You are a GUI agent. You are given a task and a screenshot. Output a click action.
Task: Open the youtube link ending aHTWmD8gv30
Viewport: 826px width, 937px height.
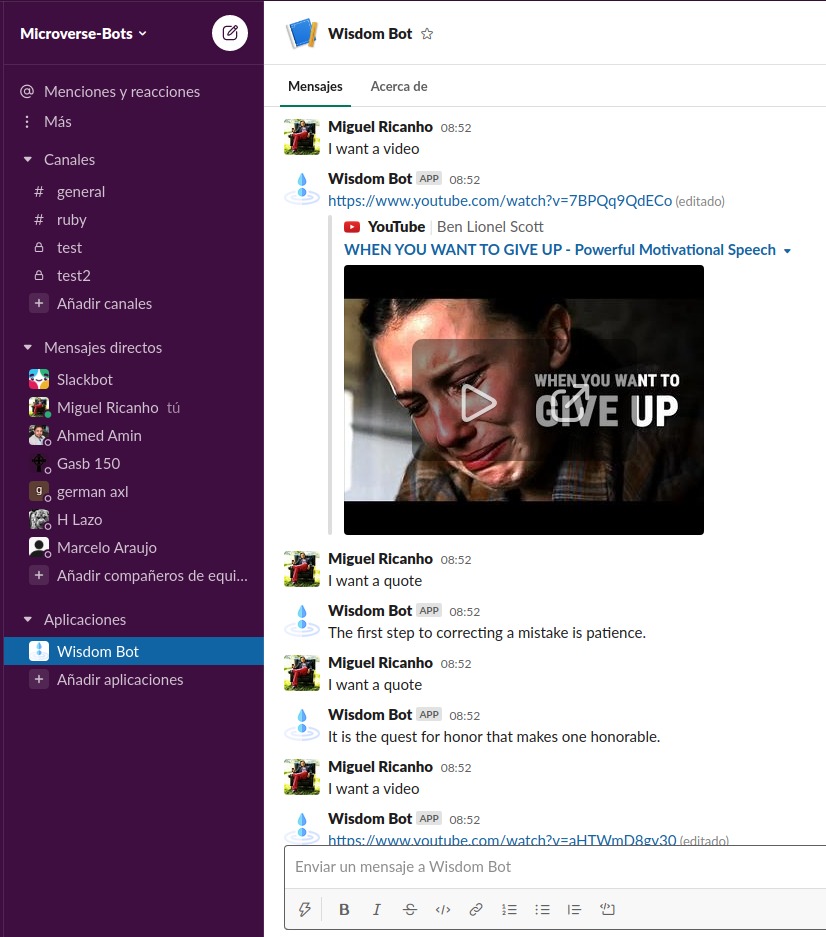coord(502,839)
